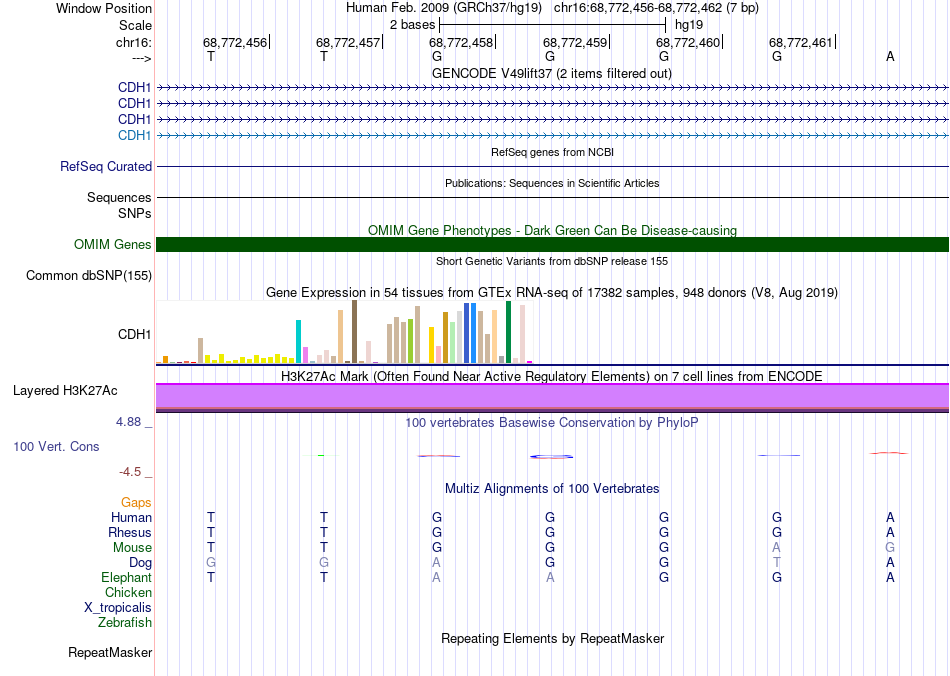Open the GENCODE V49lift37 track title
950x676 pixels.
(552, 73)
